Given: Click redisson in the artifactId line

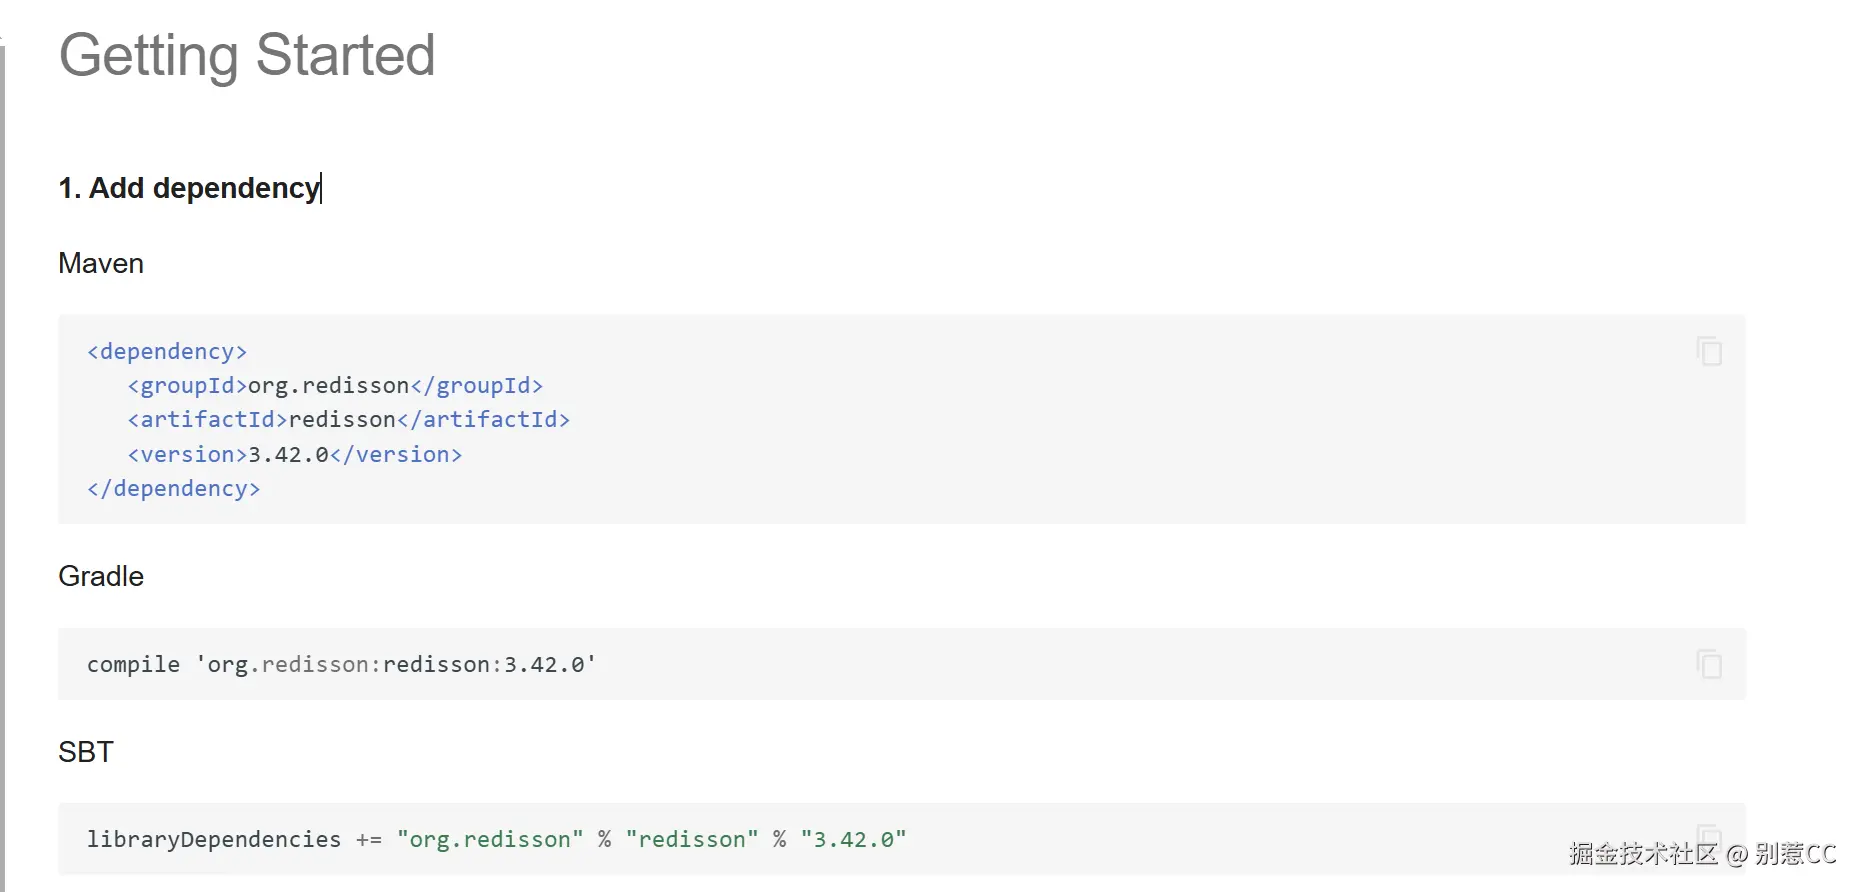Looking at the screenshot, I should (342, 420).
